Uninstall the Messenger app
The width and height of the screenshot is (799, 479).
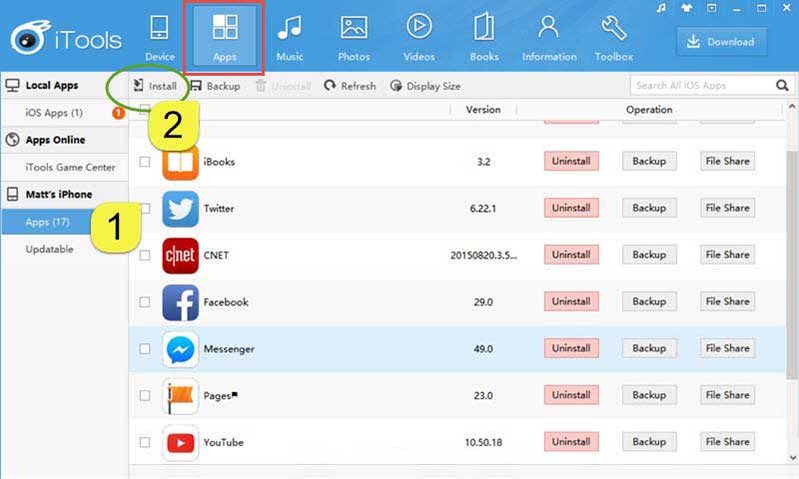(571, 348)
